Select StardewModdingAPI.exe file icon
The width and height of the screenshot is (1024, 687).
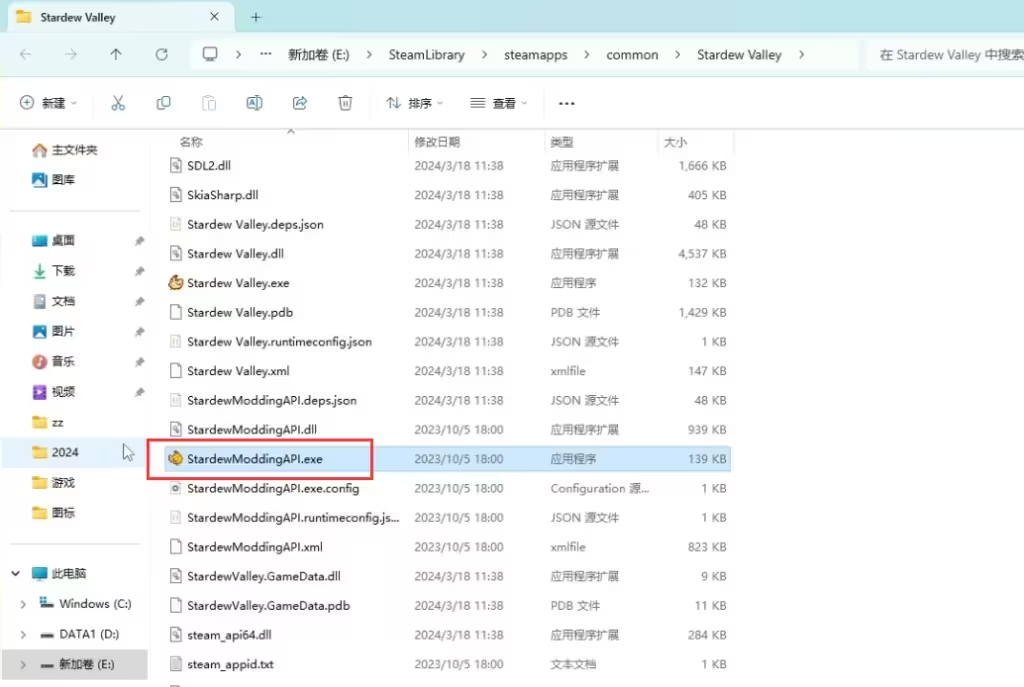pyautogui.click(x=175, y=459)
